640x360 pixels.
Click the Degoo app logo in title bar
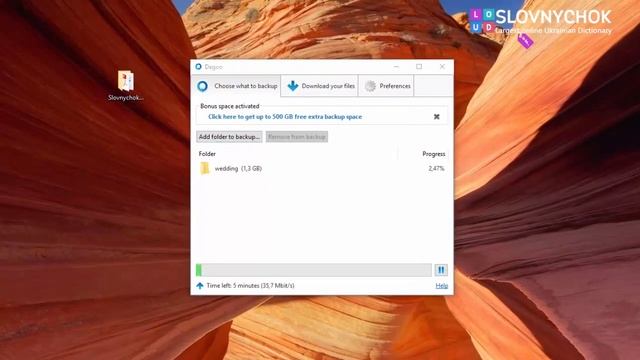point(198,67)
